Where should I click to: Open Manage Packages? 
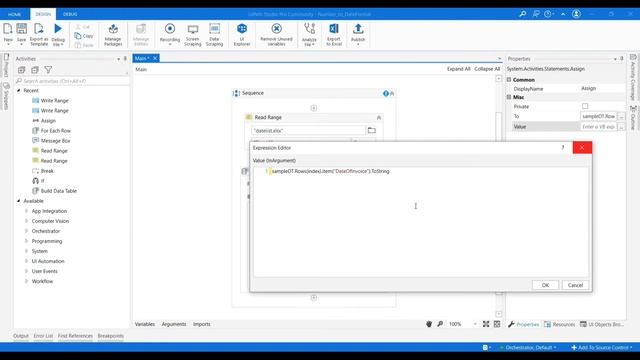tap(113, 34)
